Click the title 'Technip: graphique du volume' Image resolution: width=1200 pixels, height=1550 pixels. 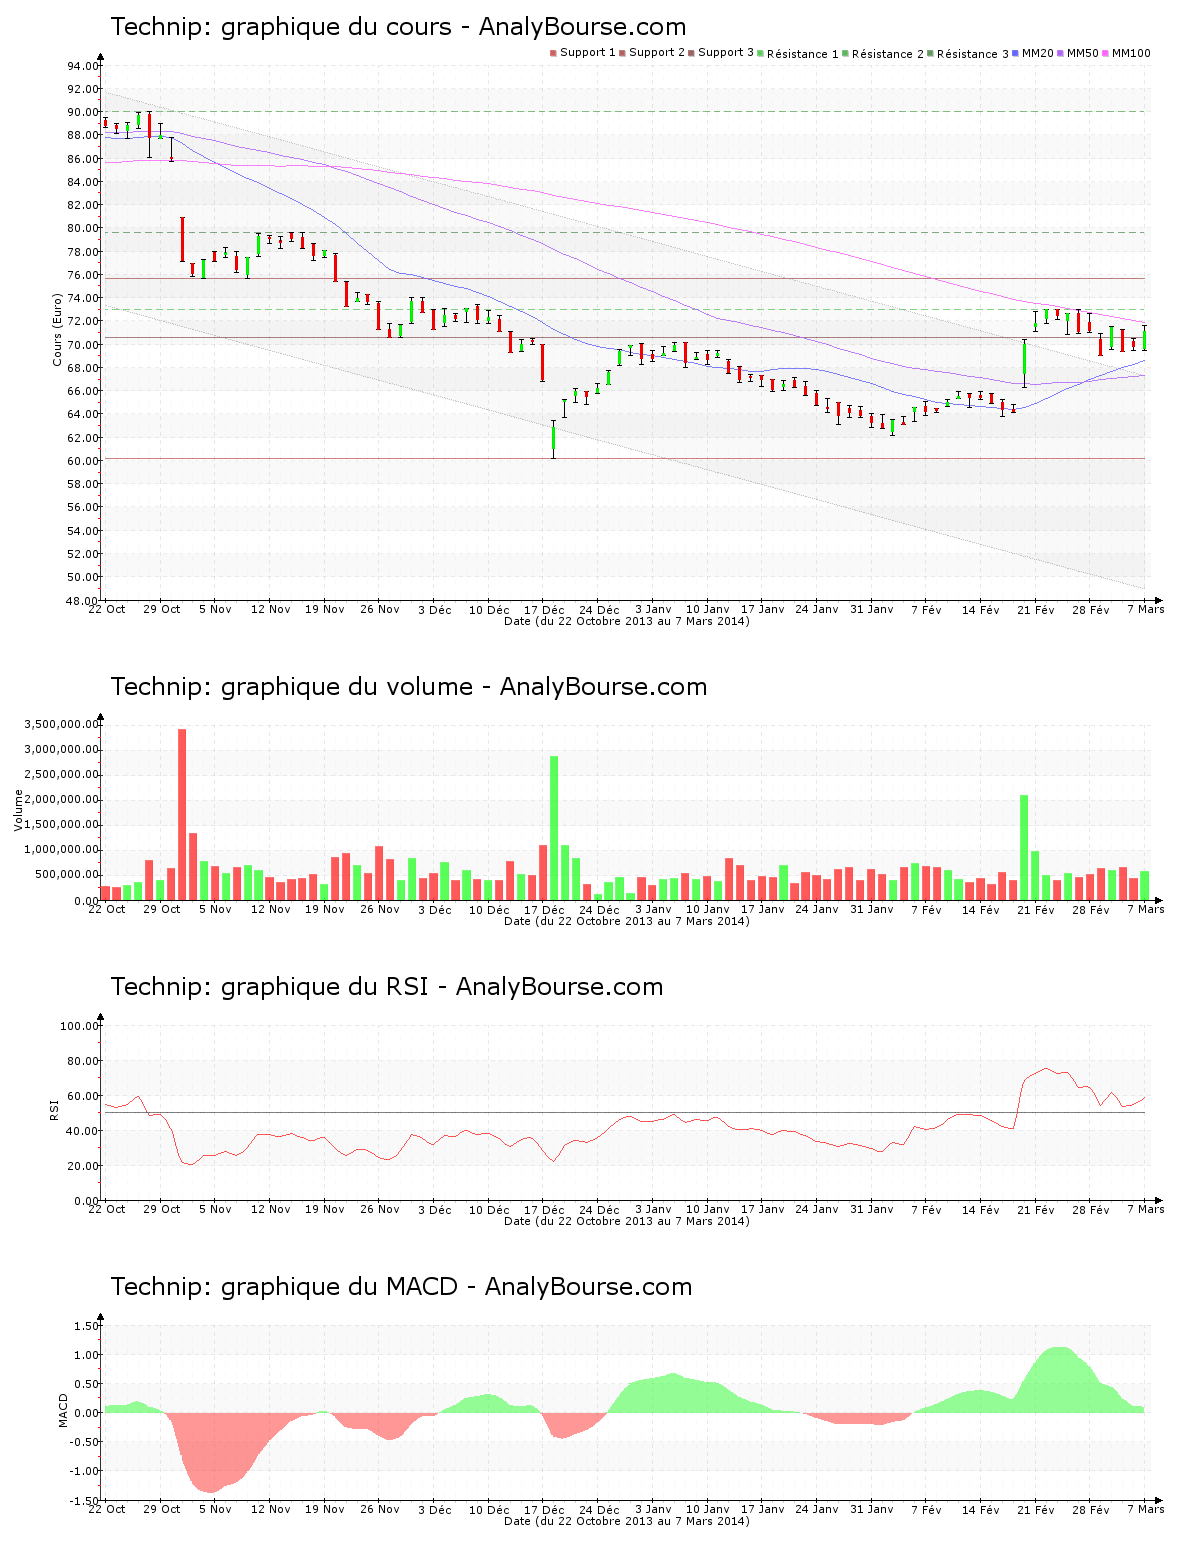[x=292, y=687]
